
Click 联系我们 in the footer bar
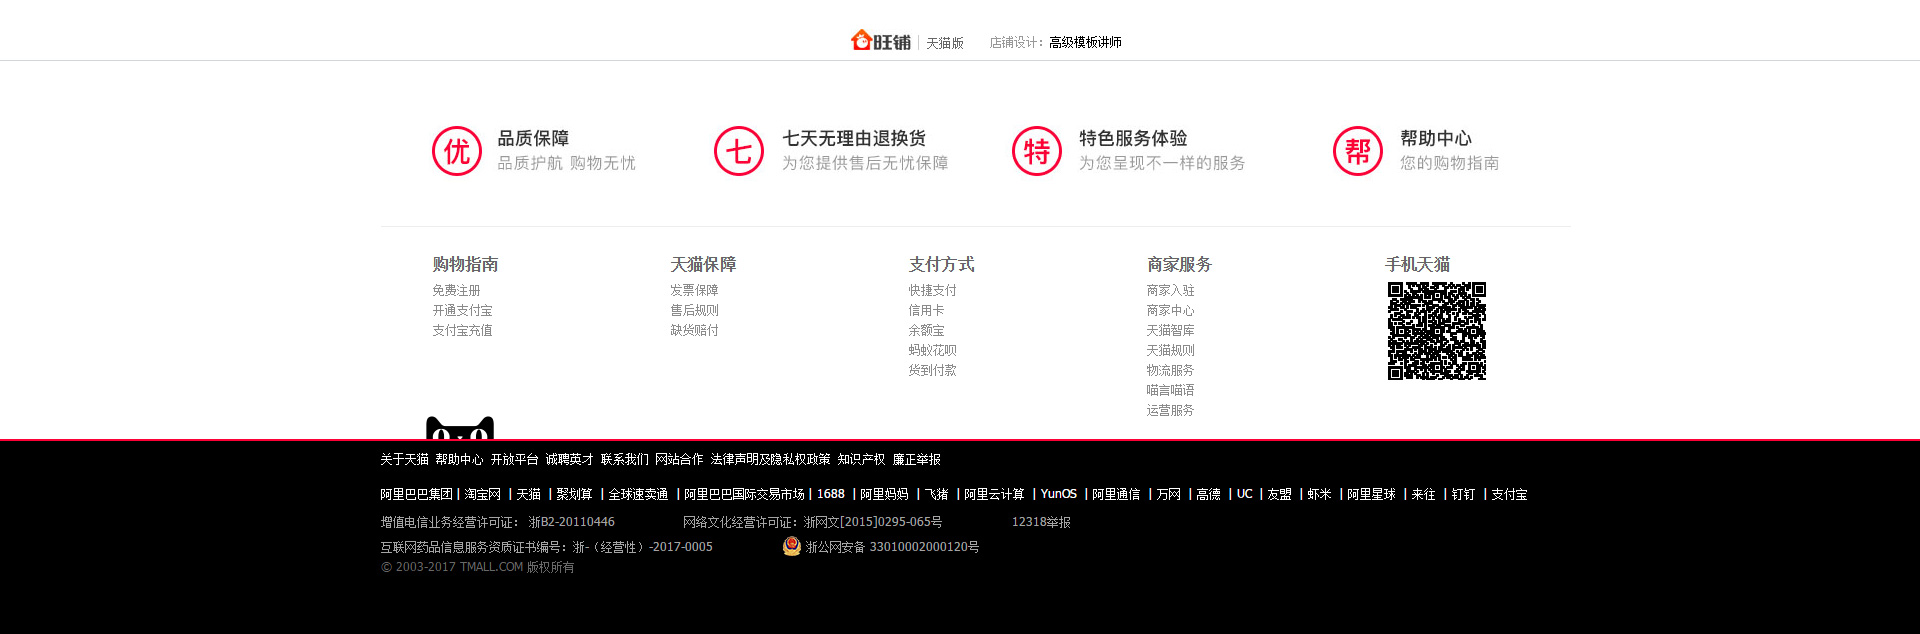click(624, 459)
